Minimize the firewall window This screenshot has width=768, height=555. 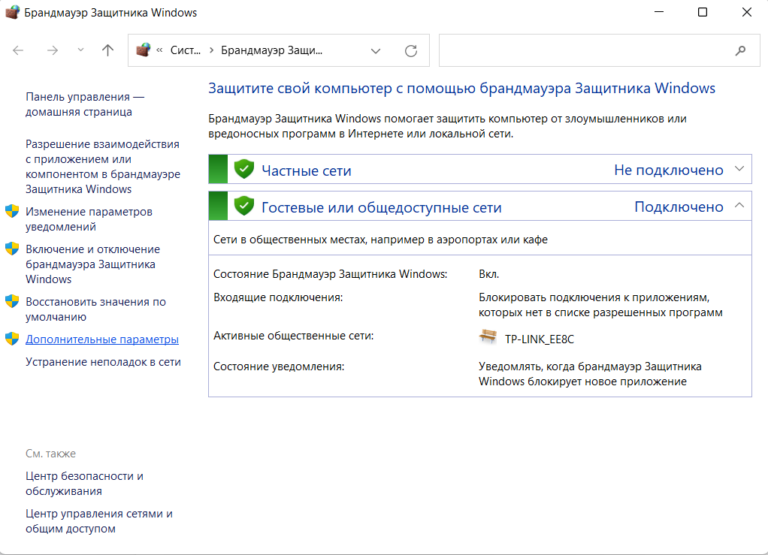tap(659, 12)
